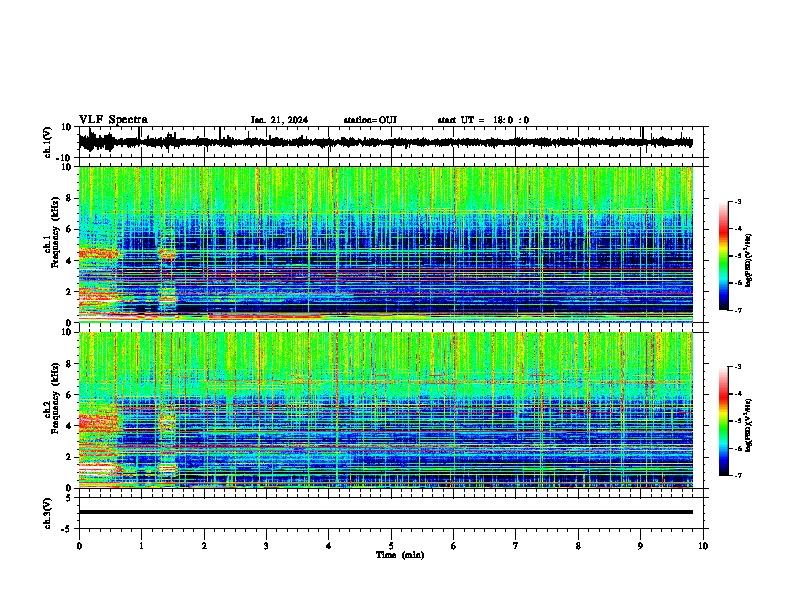
Task: Click the ch.2 color bar log(PSD) label
Action: (749, 426)
